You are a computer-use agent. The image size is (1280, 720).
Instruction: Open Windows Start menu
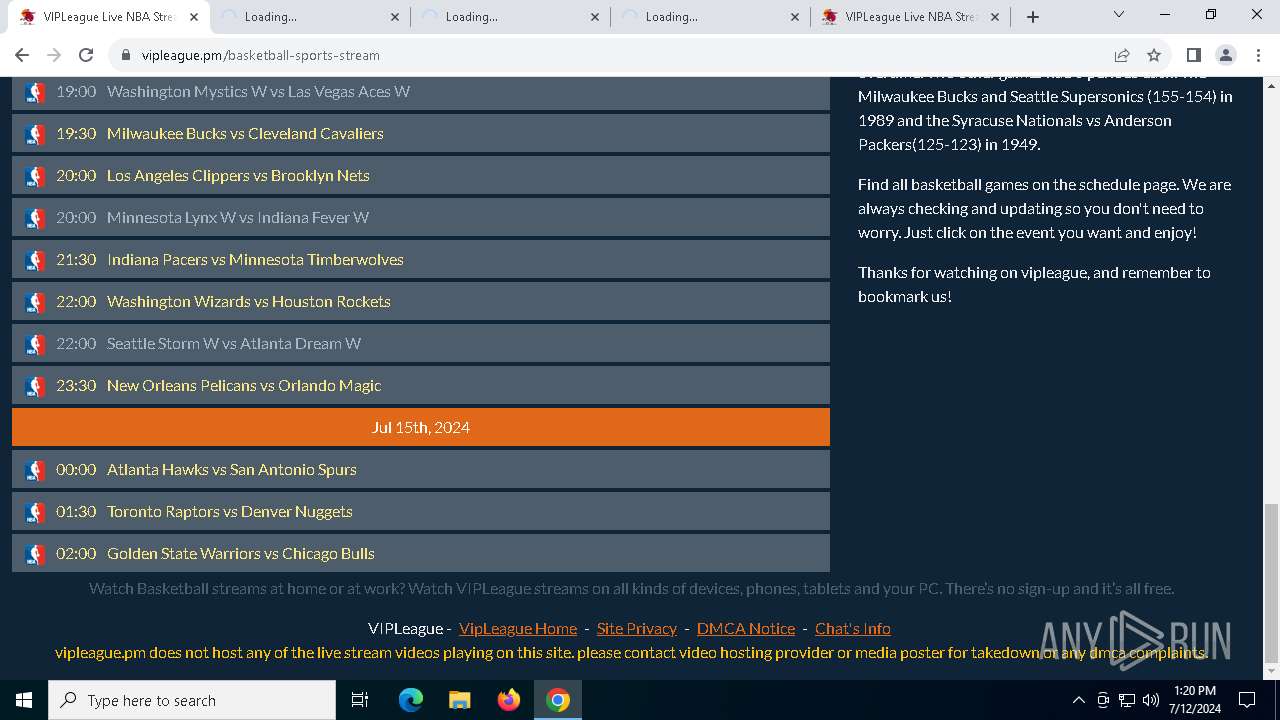pos(24,700)
